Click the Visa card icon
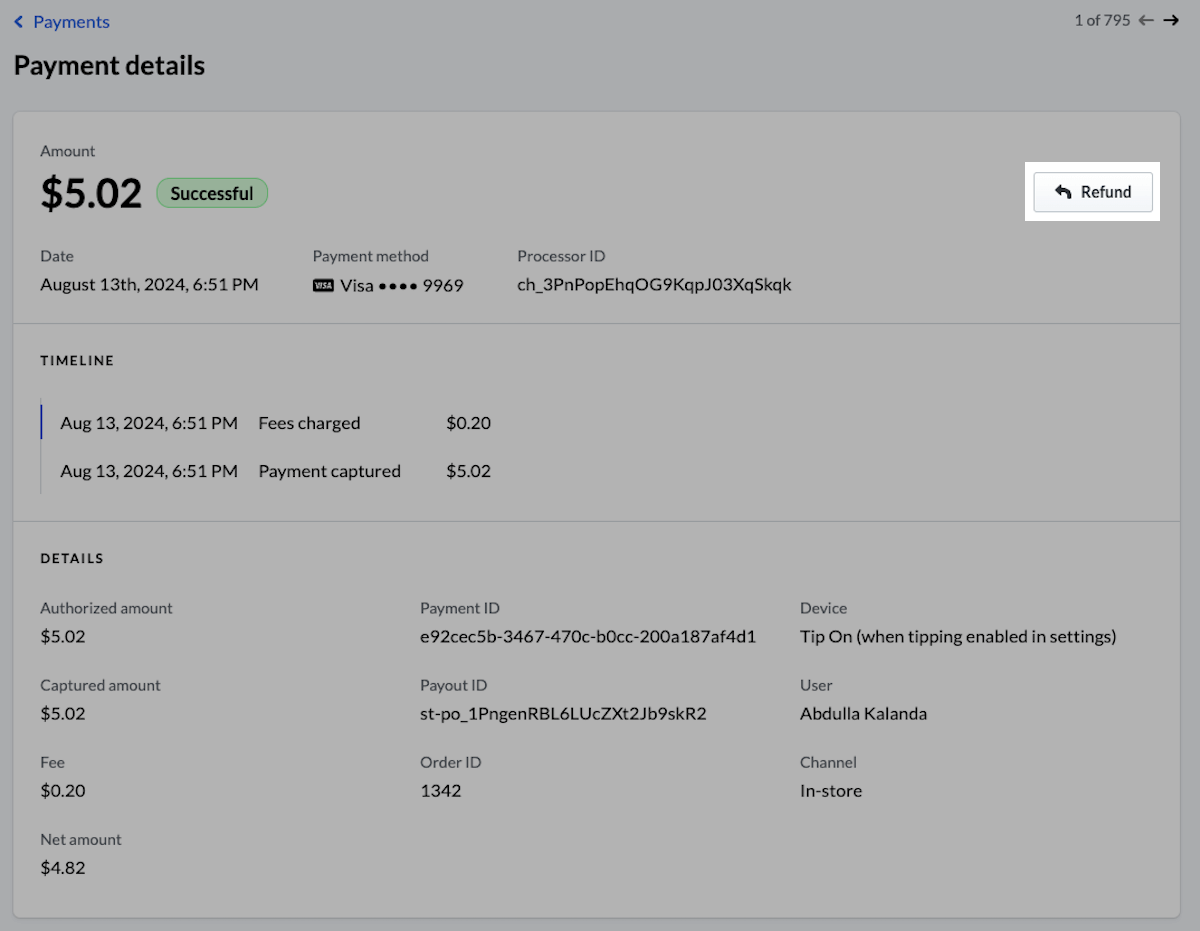The height and width of the screenshot is (931, 1200). [x=323, y=285]
